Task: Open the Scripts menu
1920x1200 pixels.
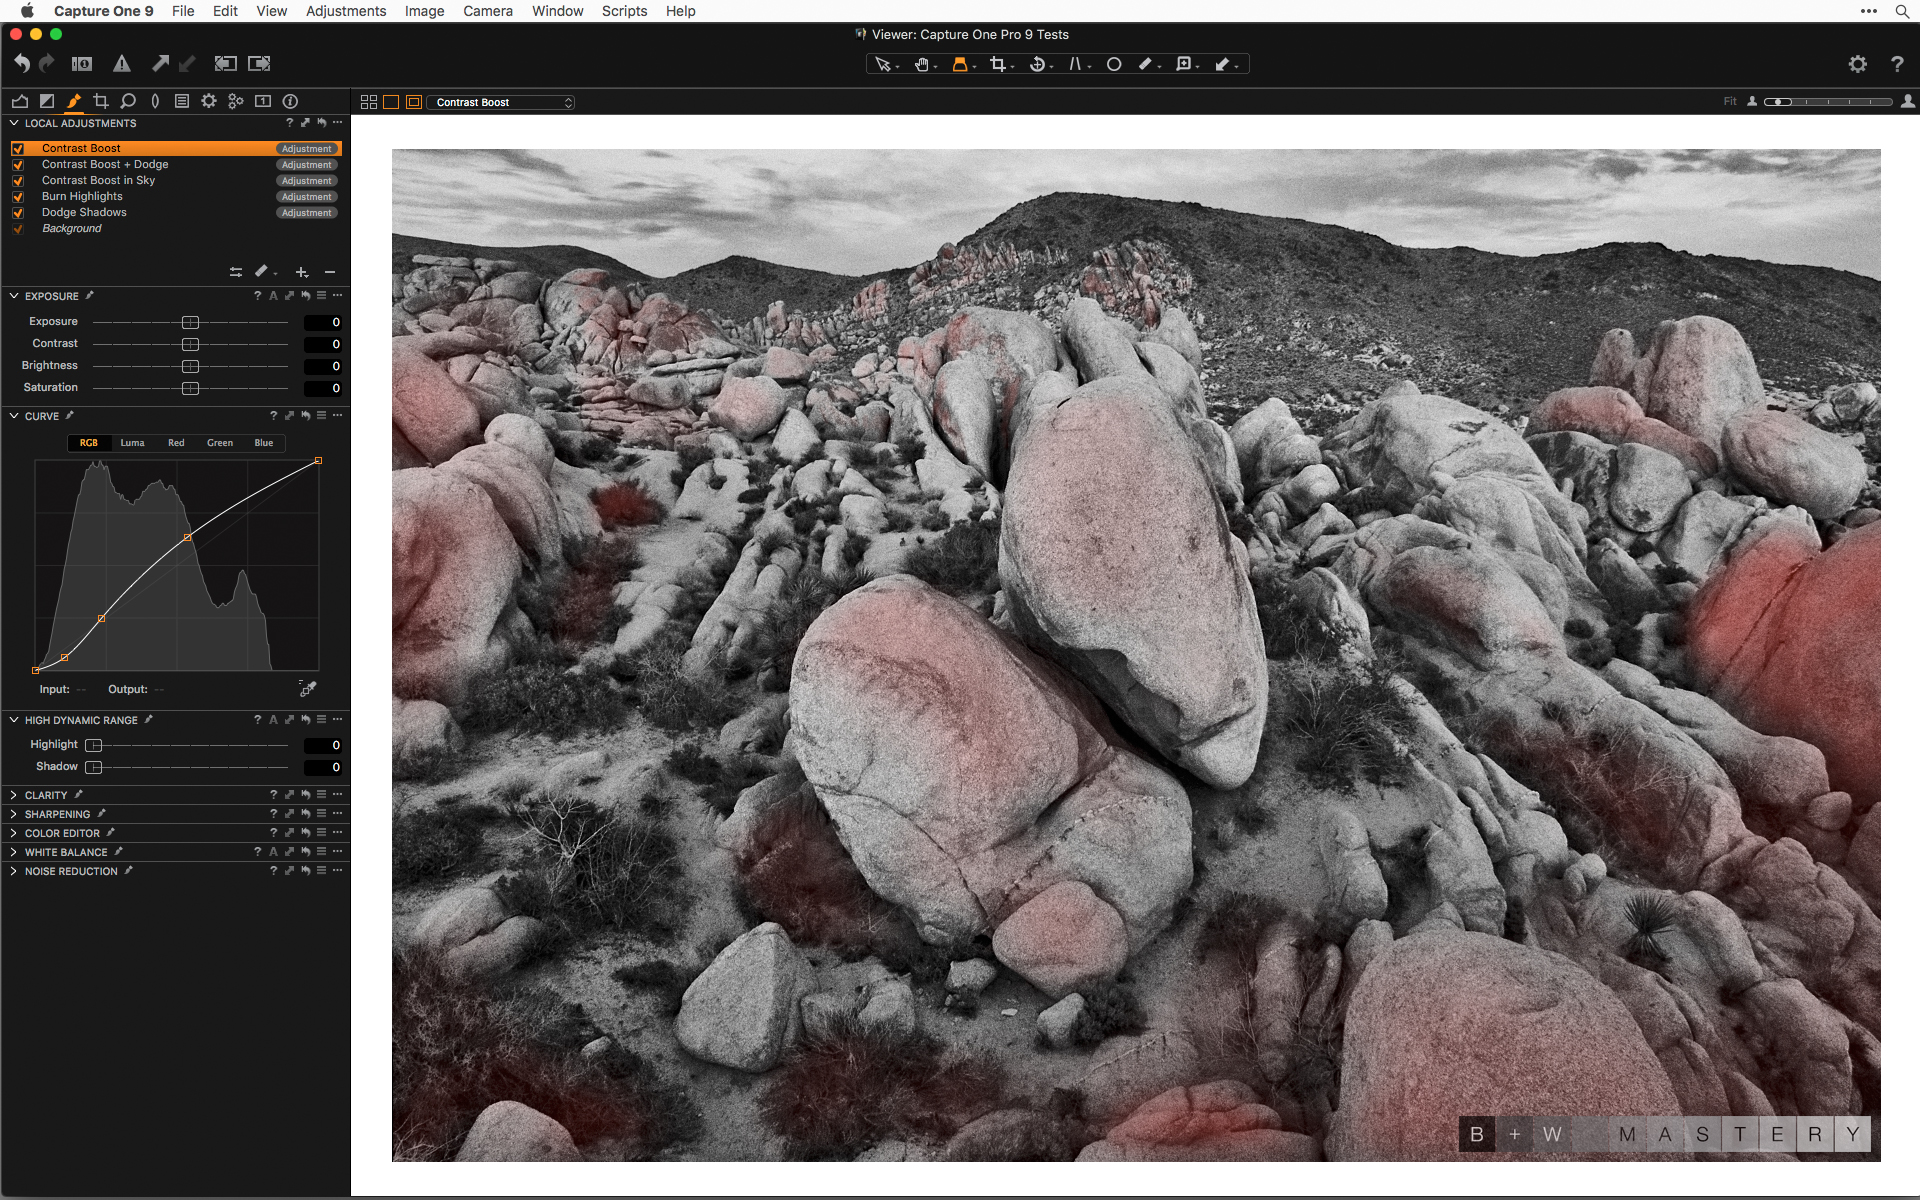Action: (624, 11)
